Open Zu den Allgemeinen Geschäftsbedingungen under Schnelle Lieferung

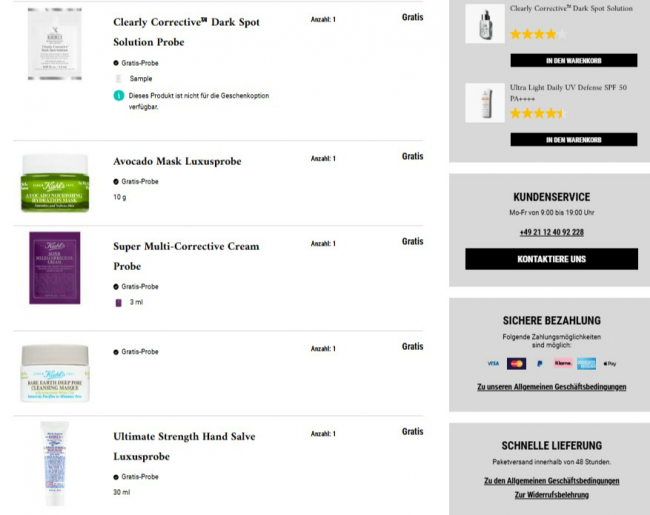(x=551, y=481)
